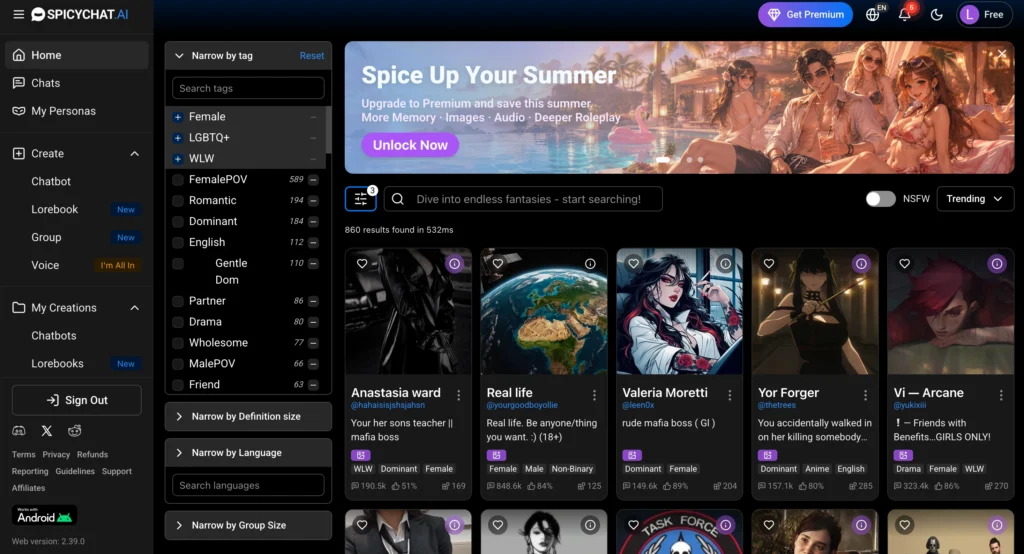The image size is (1024, 554).
Task: Open the notifications bell
Action: [904, 14]
